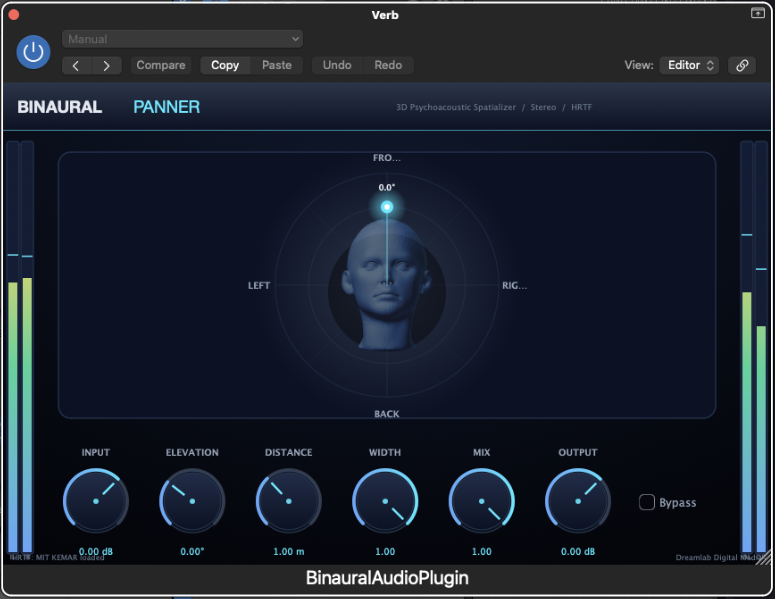
Task: Click the FRO... front direction label
Action: click(387, 158)
